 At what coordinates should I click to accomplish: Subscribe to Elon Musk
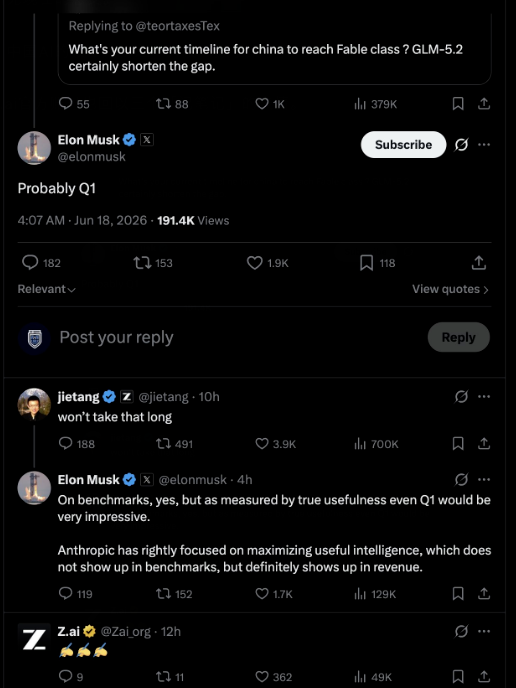pyautogui.click(x=403, y=144)
